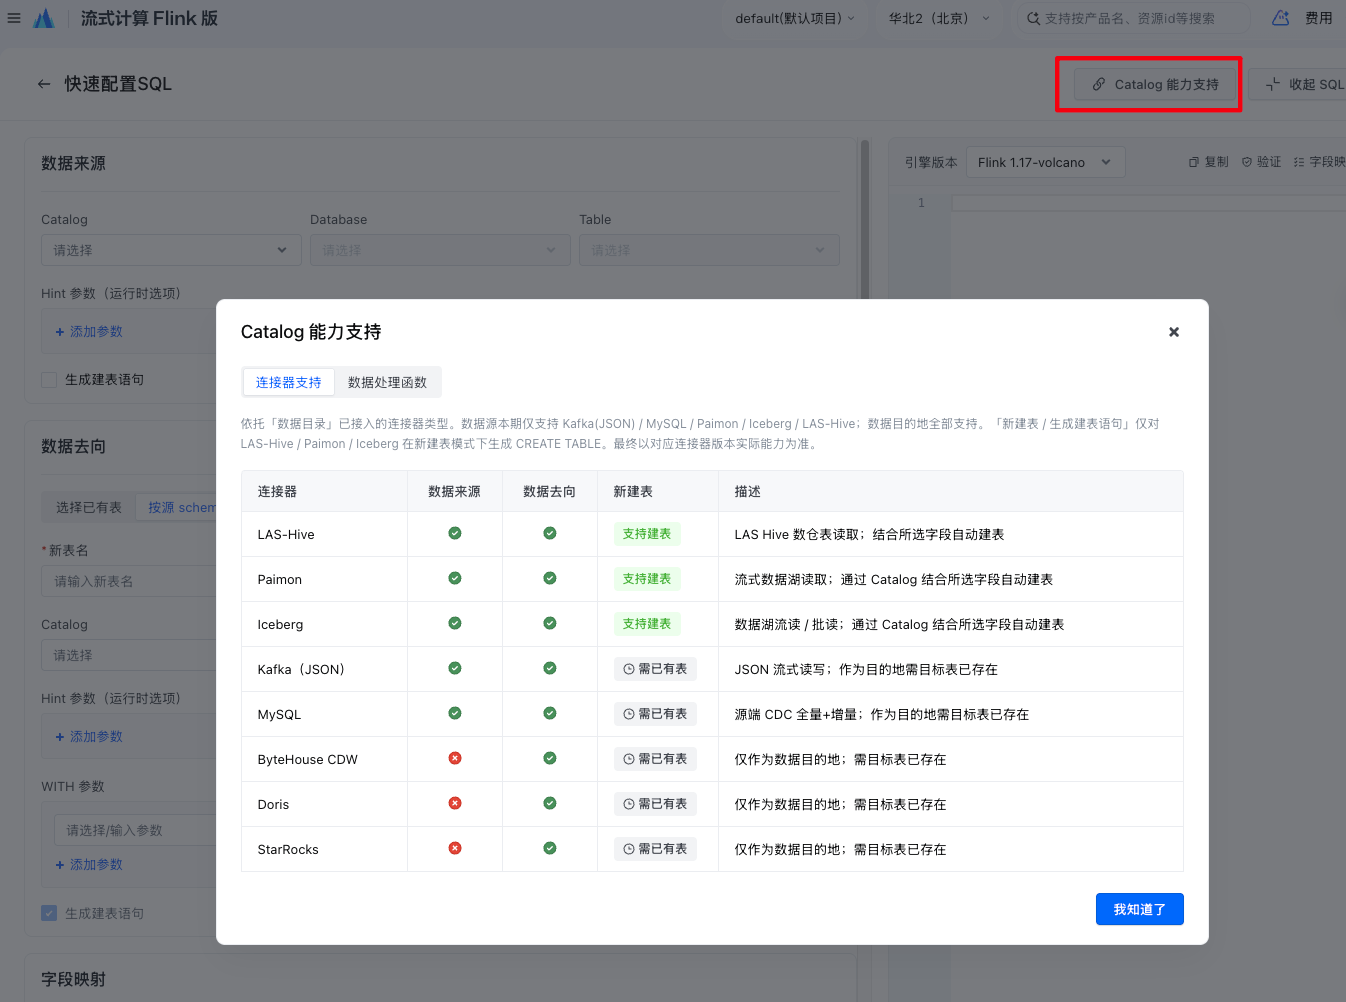Select the 连接器支持 tab

tap(288, 382)
